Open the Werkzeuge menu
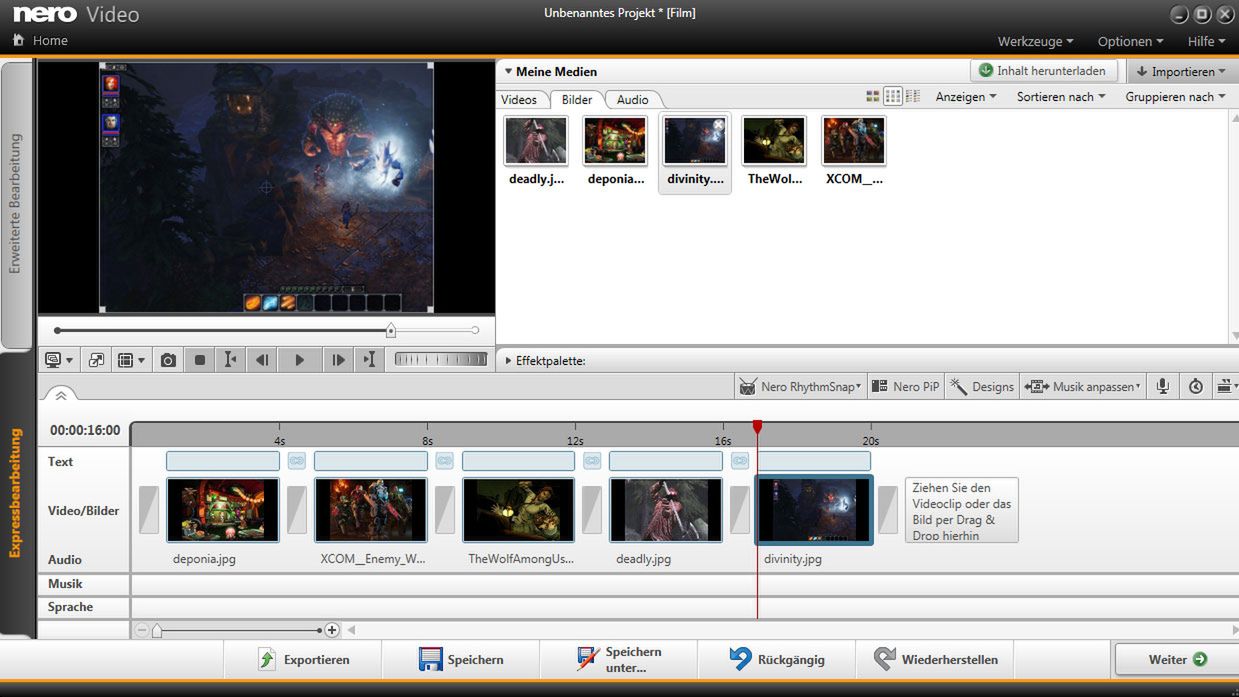 (x=1035, y=41)
